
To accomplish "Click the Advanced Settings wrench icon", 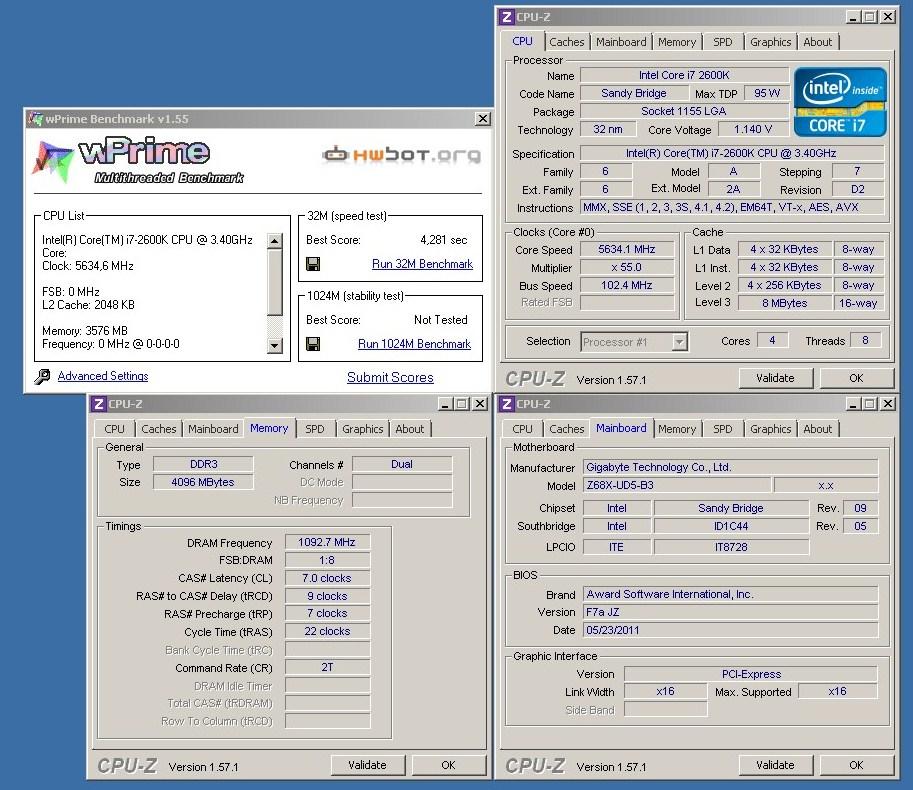I will (x=42, y=376).
